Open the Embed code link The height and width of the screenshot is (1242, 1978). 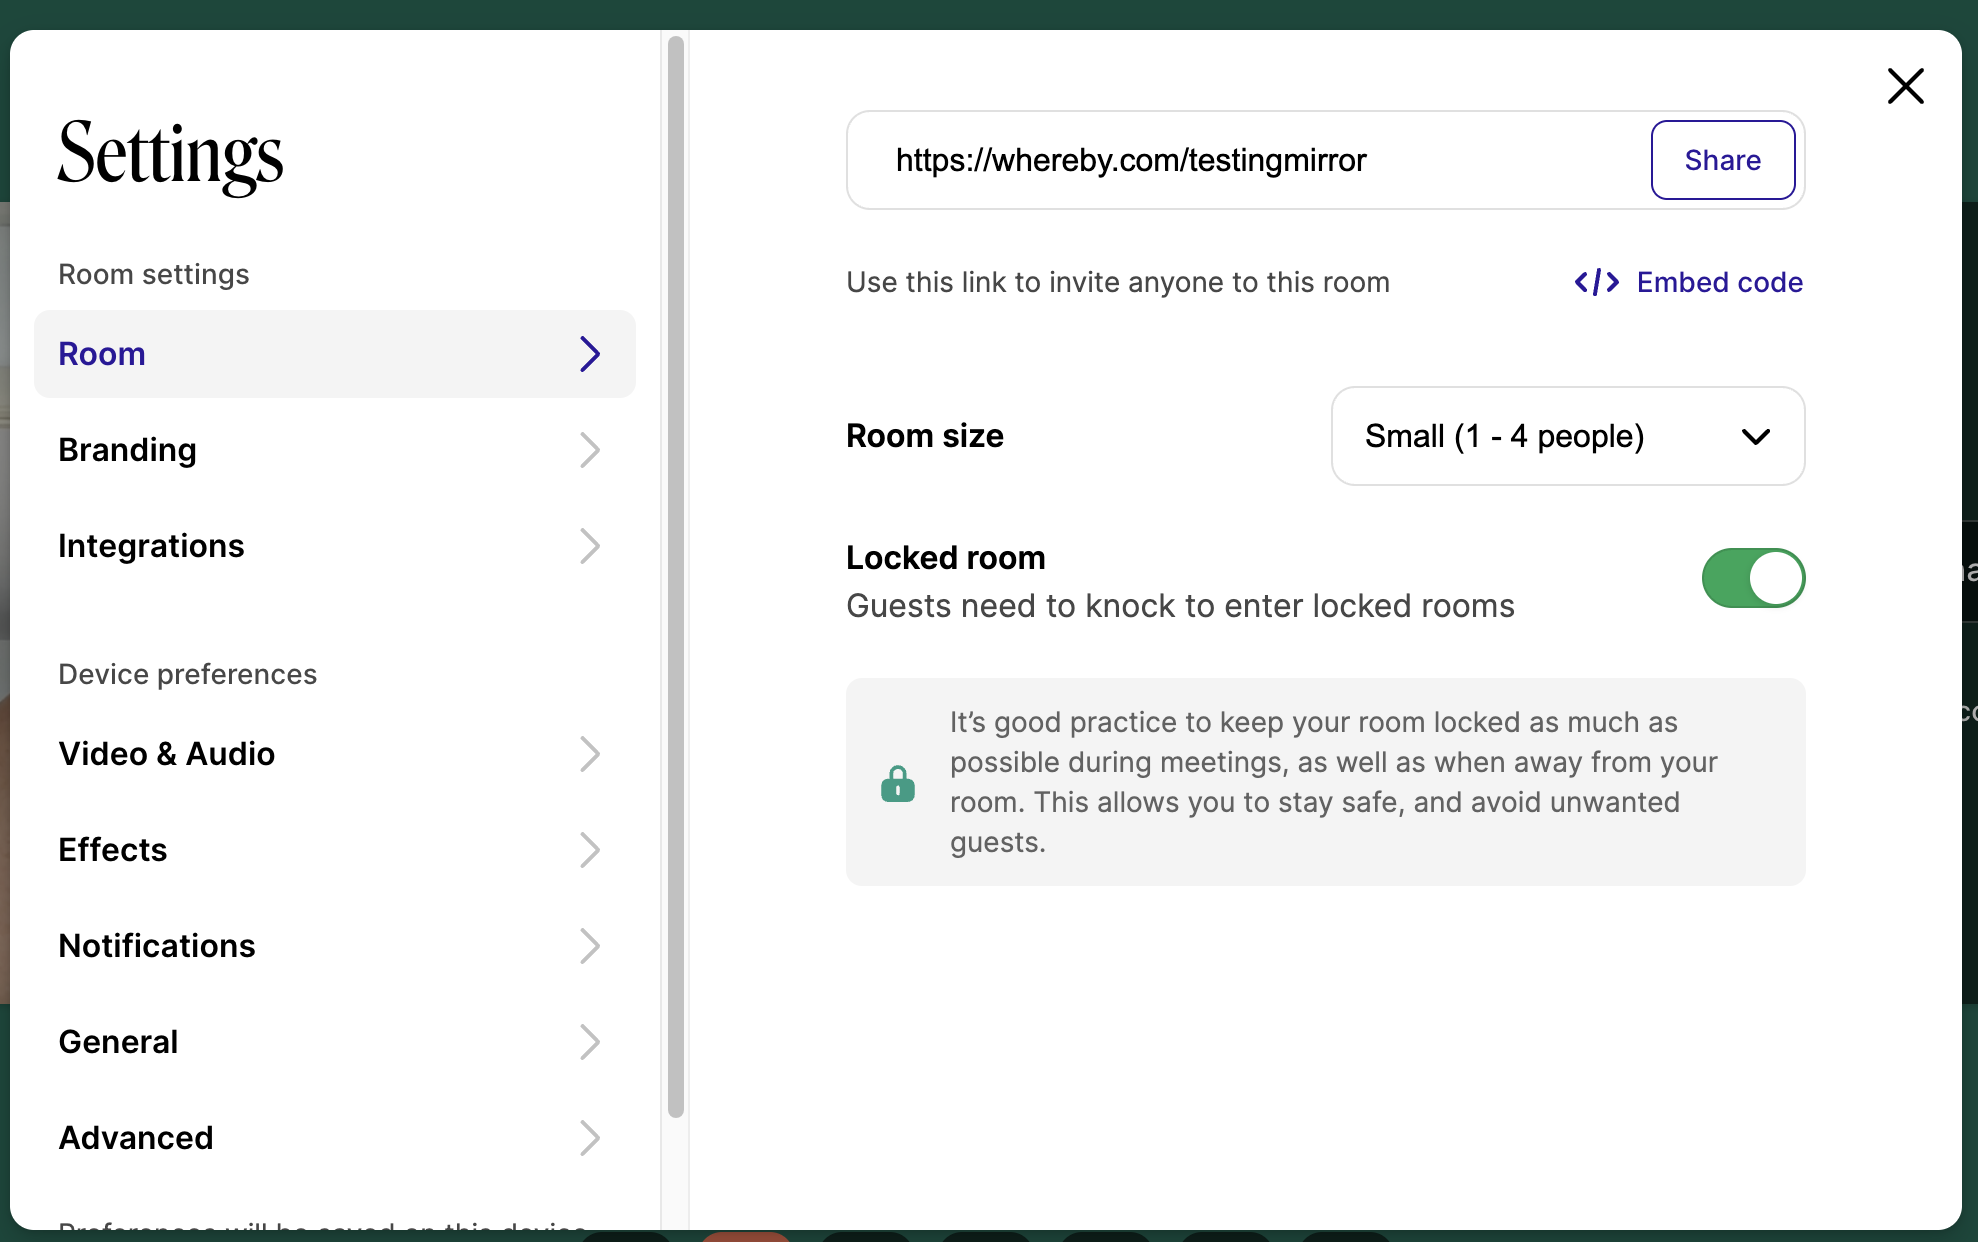pos(1719,282)
